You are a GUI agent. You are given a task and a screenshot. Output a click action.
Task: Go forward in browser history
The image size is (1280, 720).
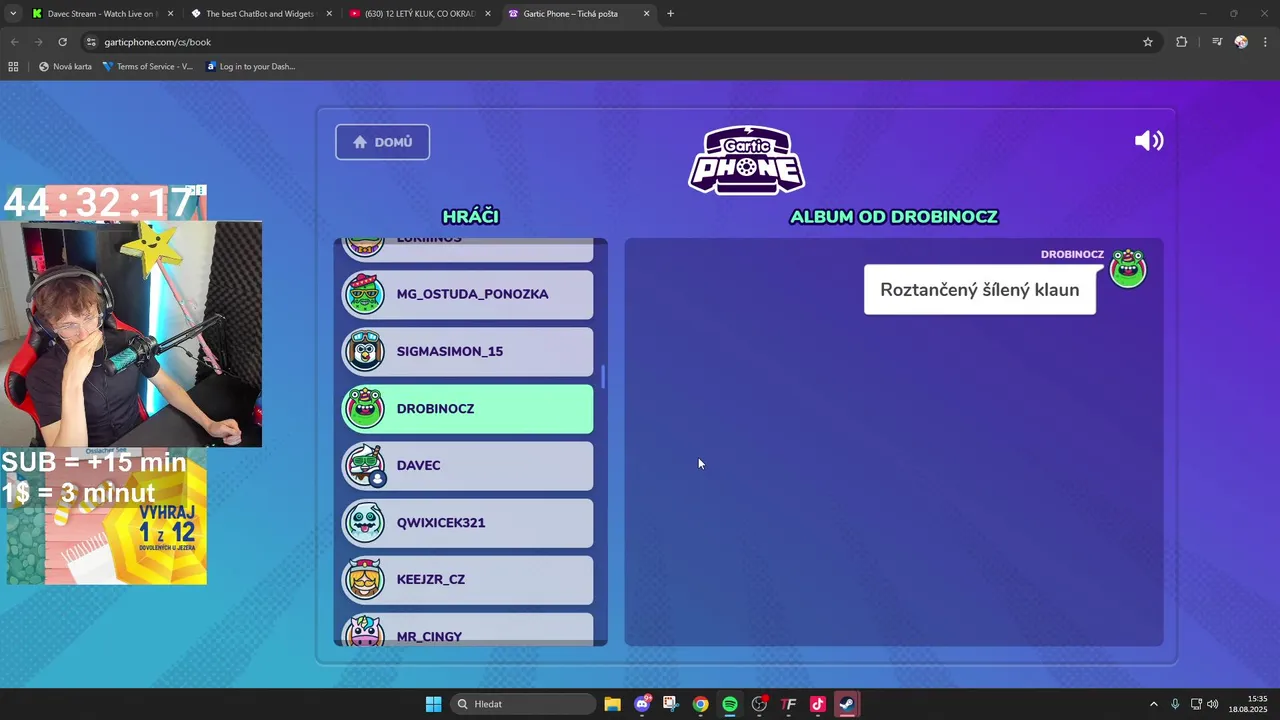pos(38,42)
